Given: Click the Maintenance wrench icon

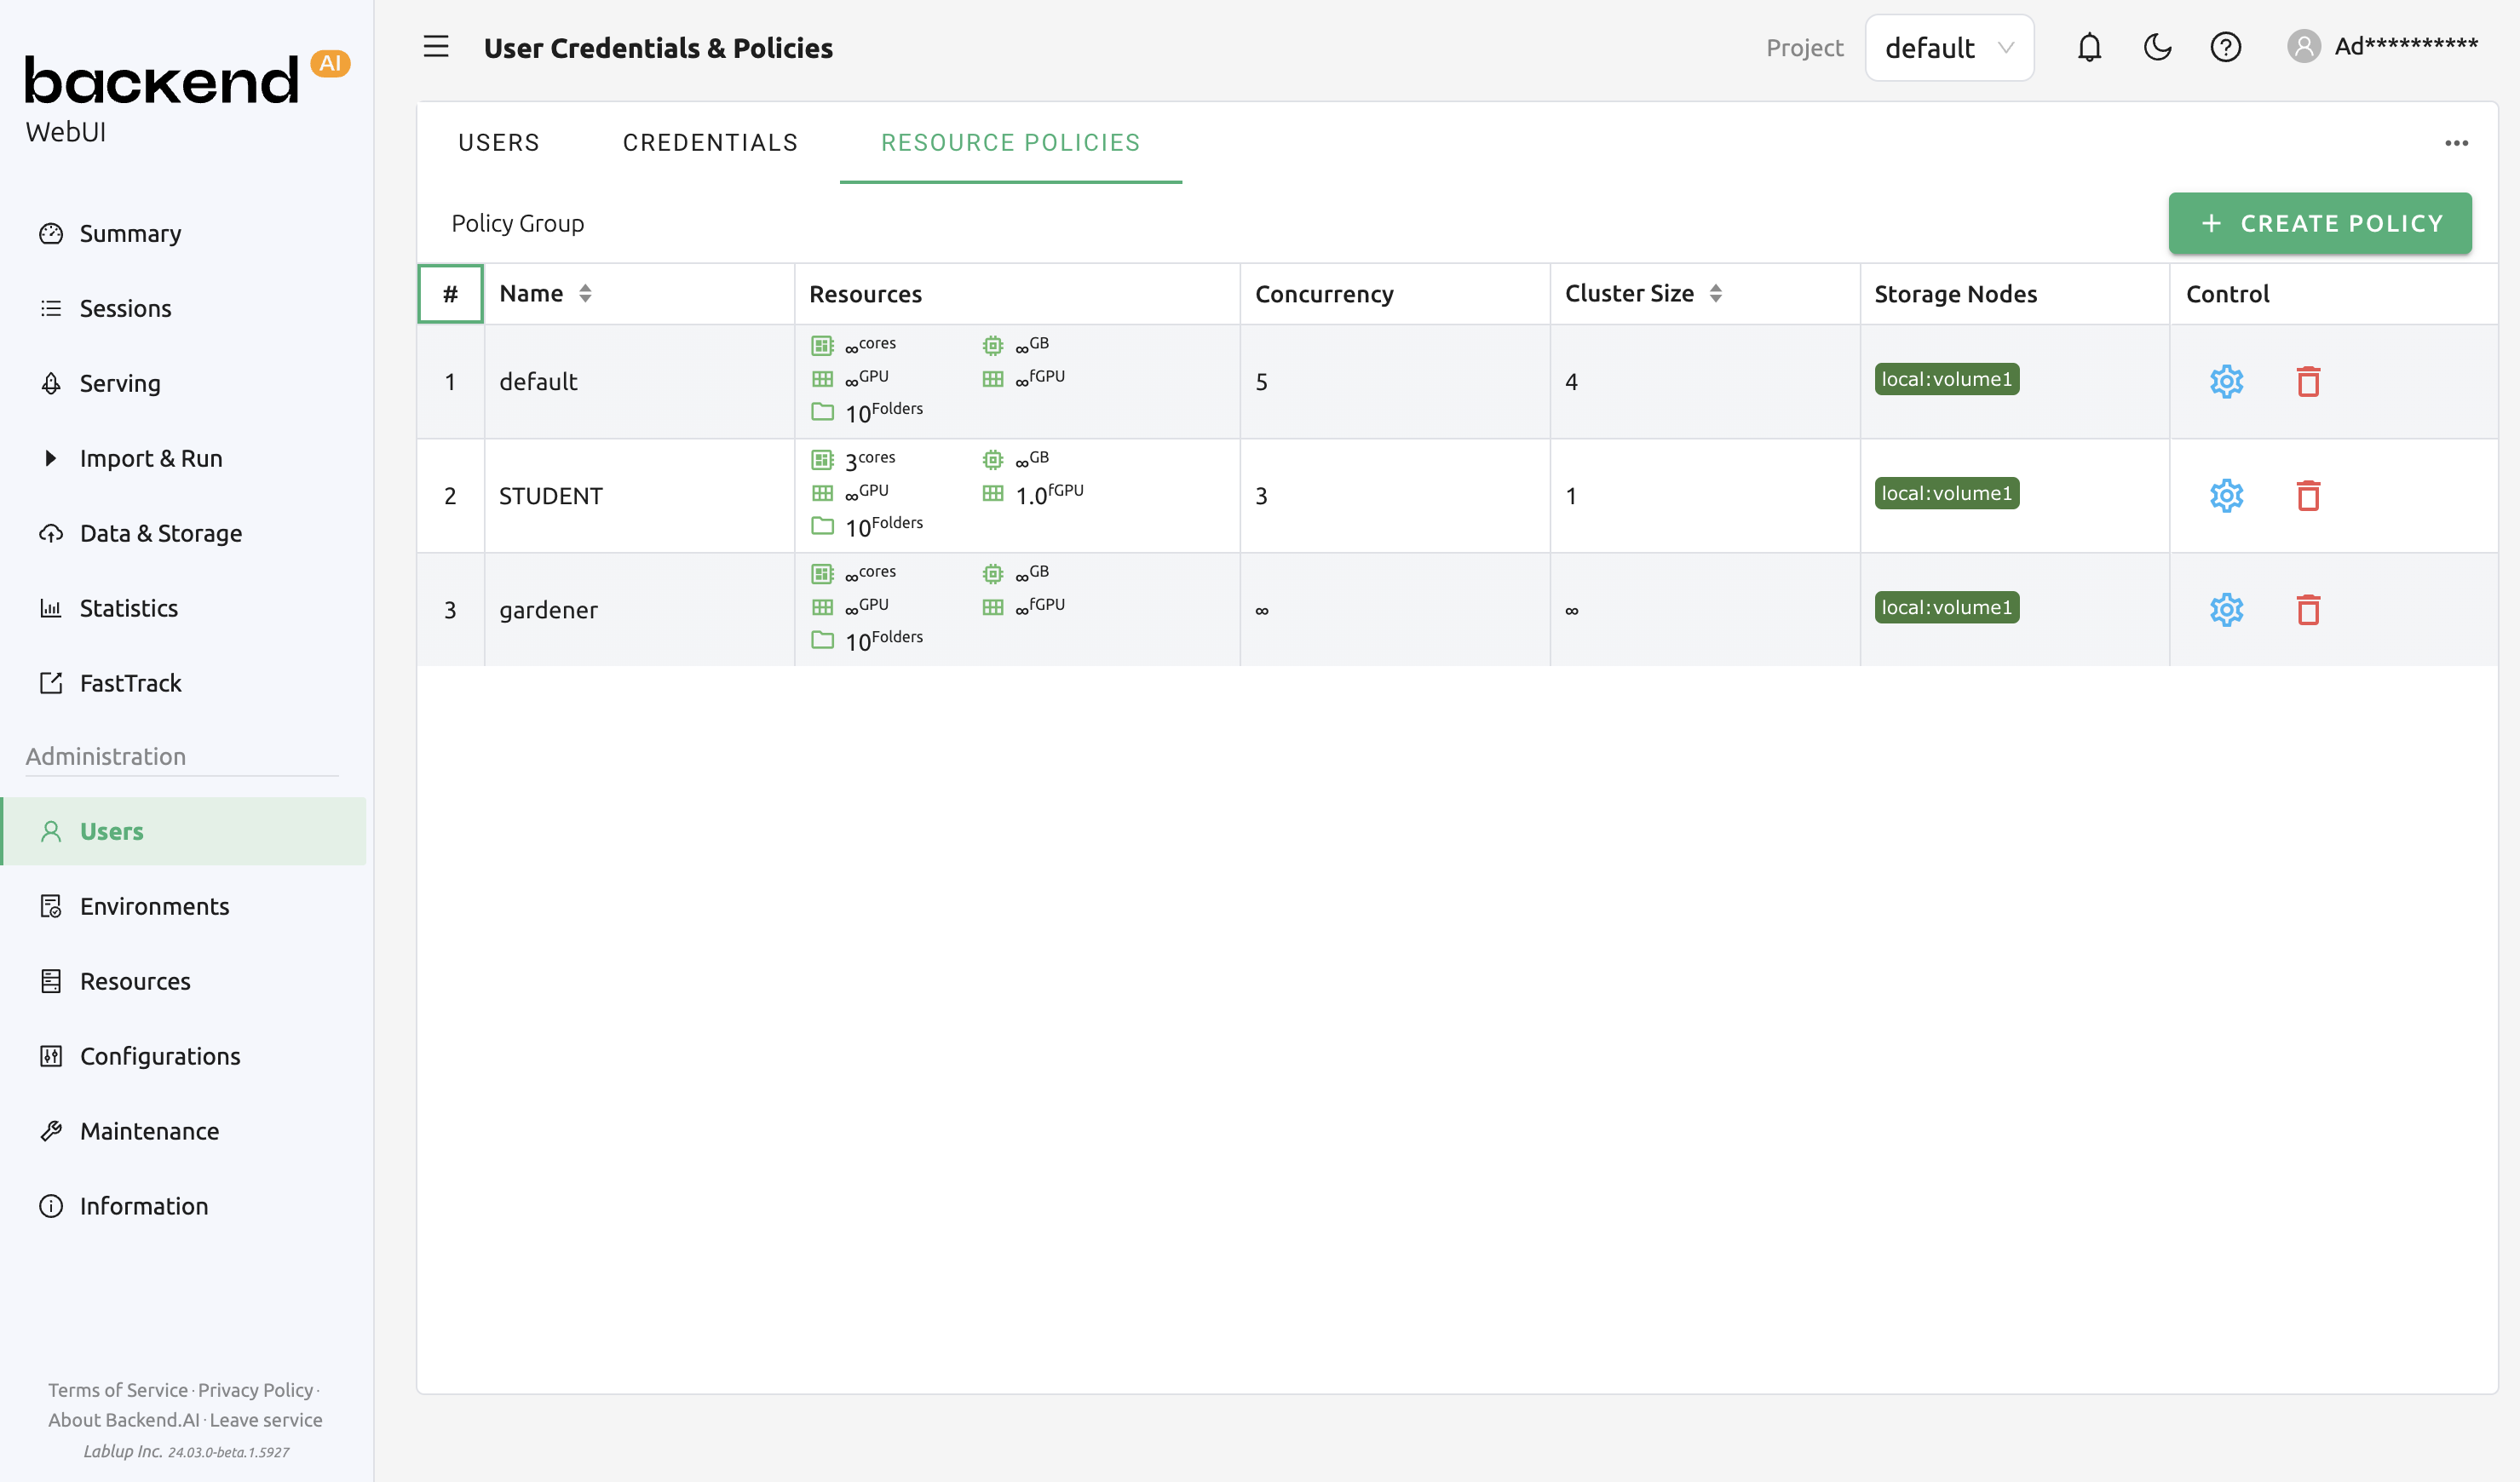Looking at the screenshot, I should pyautogui.click(x=51, y=1131).
